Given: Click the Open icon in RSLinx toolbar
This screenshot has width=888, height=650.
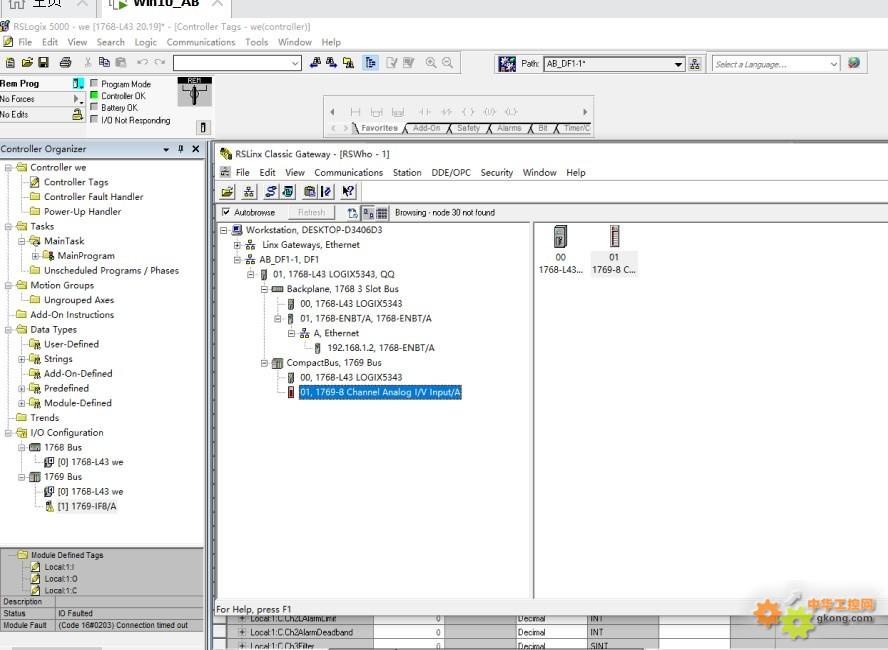Looking at the screenshot, I should 228,192.
